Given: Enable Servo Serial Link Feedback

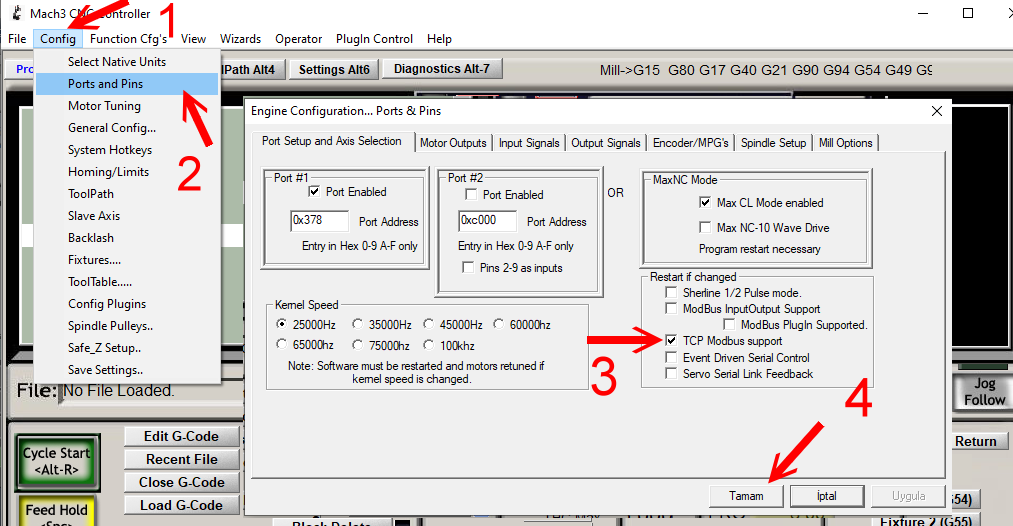Looking at the screenshot, I should [x=671, y=373].
